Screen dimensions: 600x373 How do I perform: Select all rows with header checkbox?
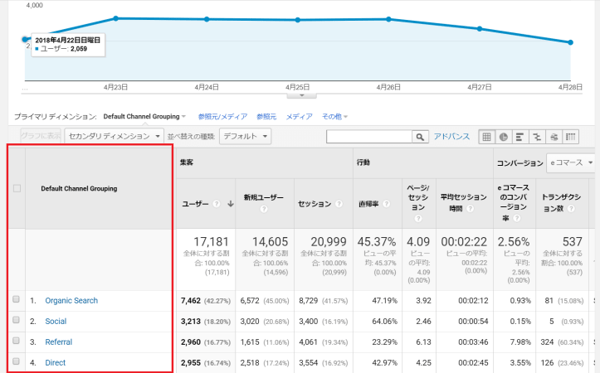(x=17, y=188)
